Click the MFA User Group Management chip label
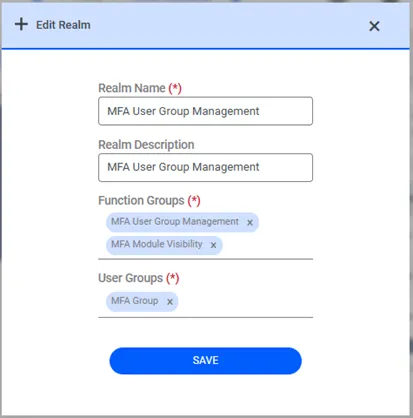This screenshot has width=413, height=418. [175, 222]
